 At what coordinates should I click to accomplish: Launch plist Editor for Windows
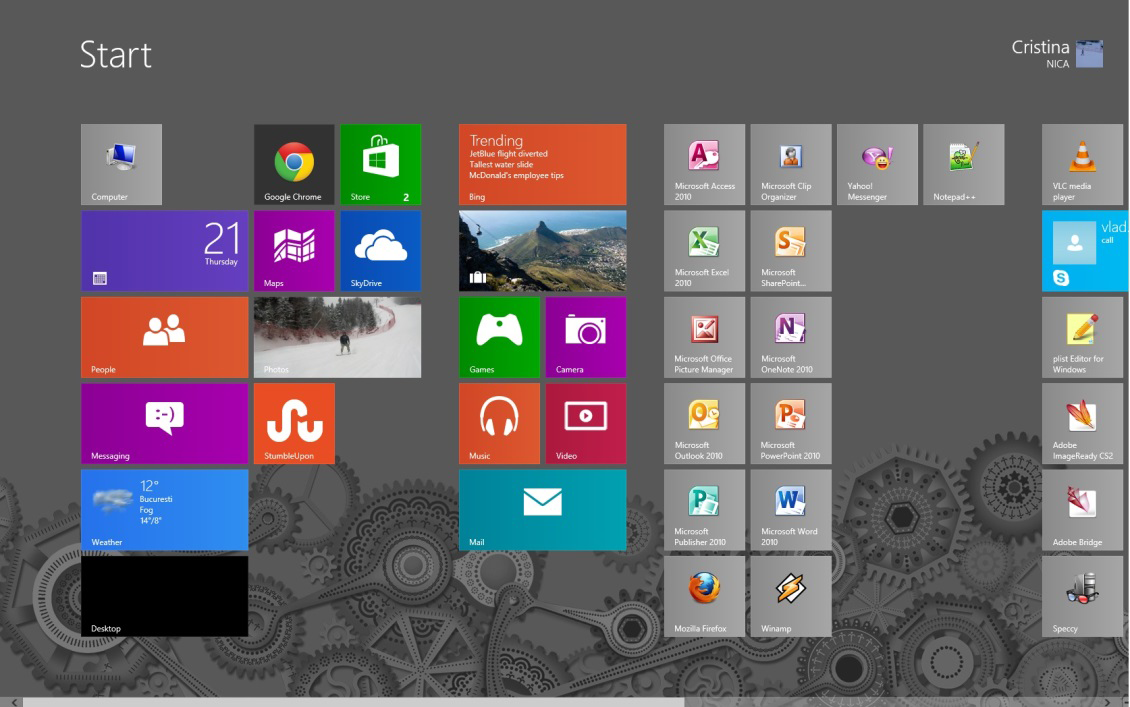(1082, 337)
